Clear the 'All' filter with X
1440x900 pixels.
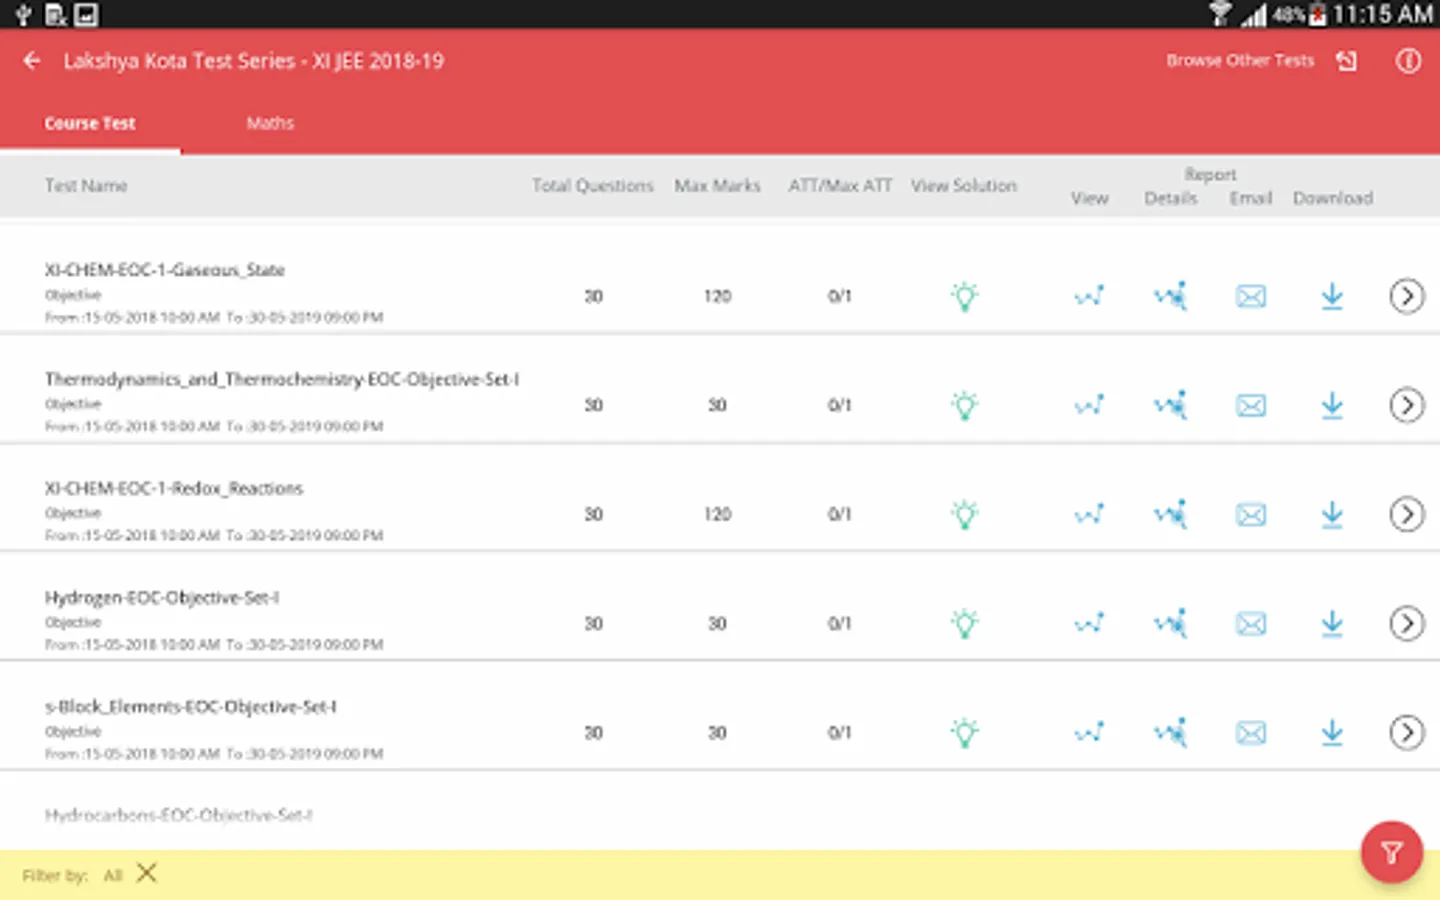point(147,874)
